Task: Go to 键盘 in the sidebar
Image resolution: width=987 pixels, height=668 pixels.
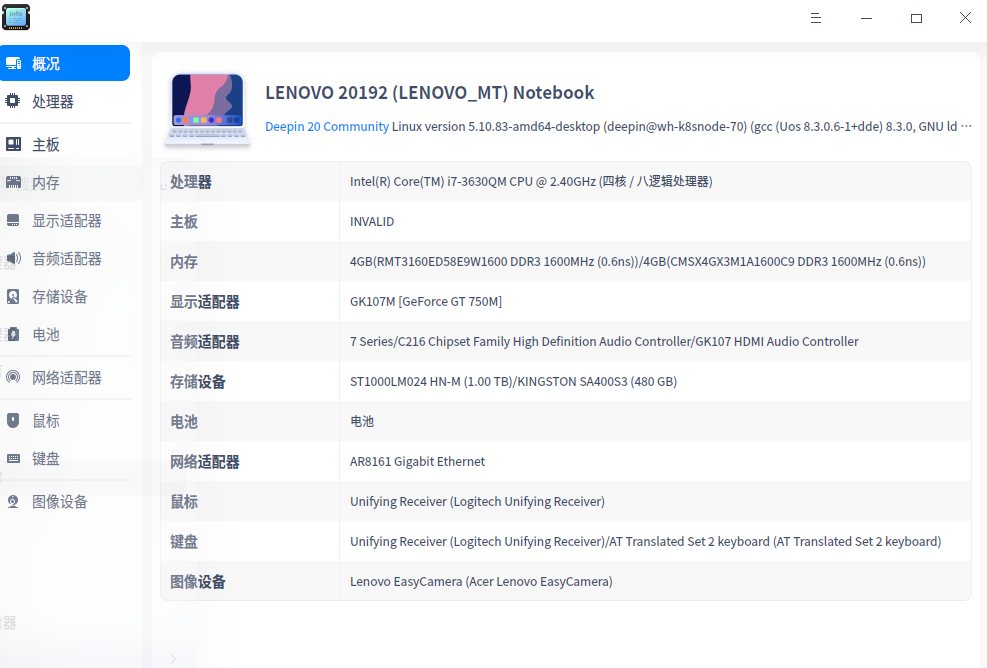Action: click(65, 458)
